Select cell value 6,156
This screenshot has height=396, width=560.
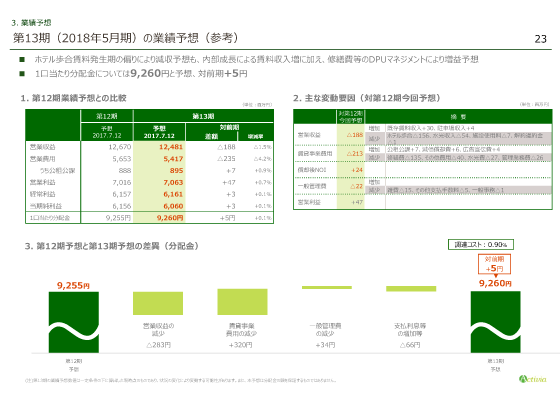[x=122, y=206]
